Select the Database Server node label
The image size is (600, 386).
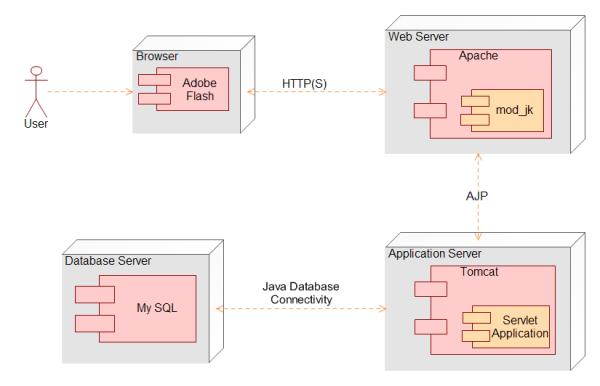(x=108, y=261)
